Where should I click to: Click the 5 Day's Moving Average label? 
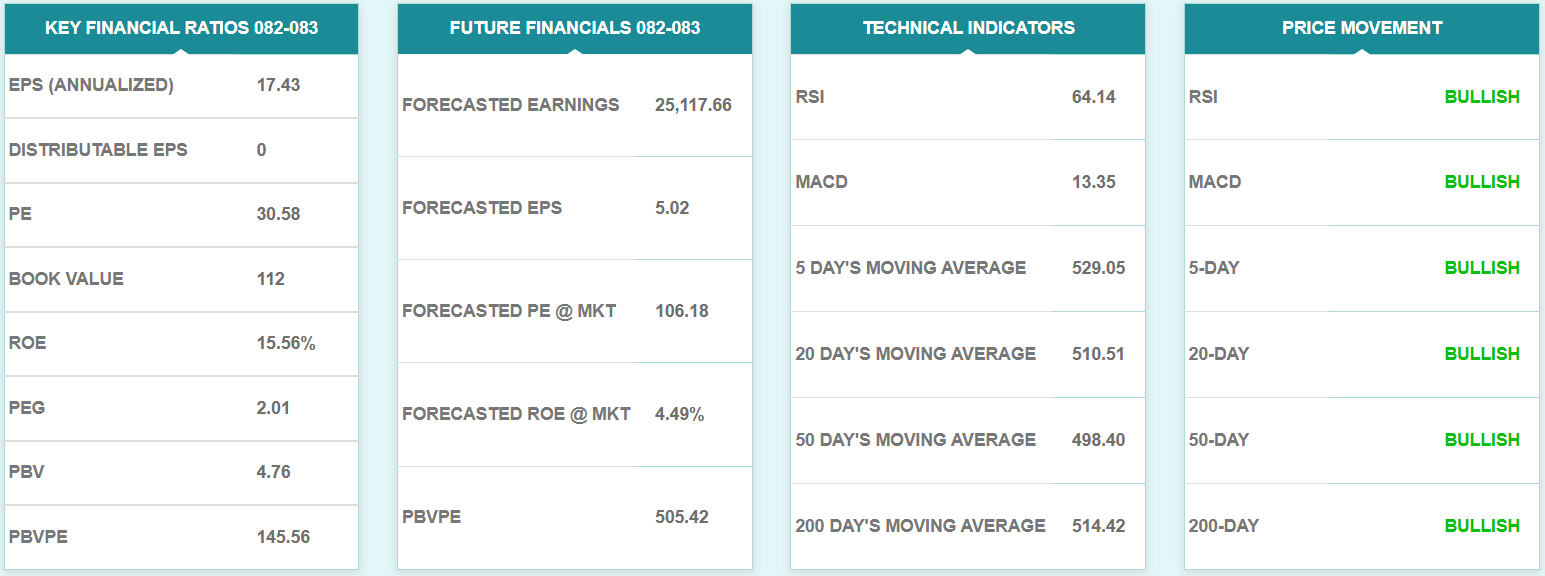(910, 268)
